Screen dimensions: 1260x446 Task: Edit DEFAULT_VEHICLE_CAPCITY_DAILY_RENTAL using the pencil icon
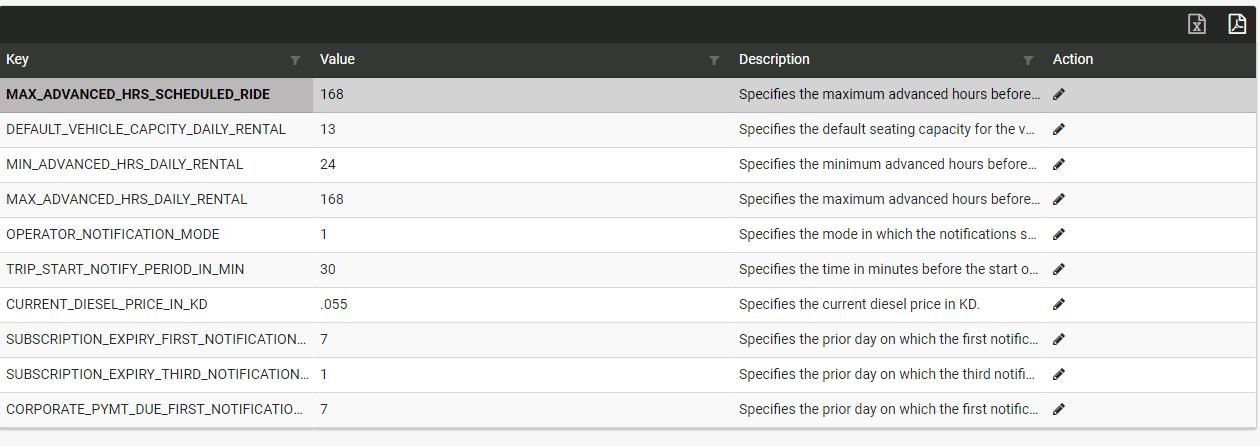1059,130
